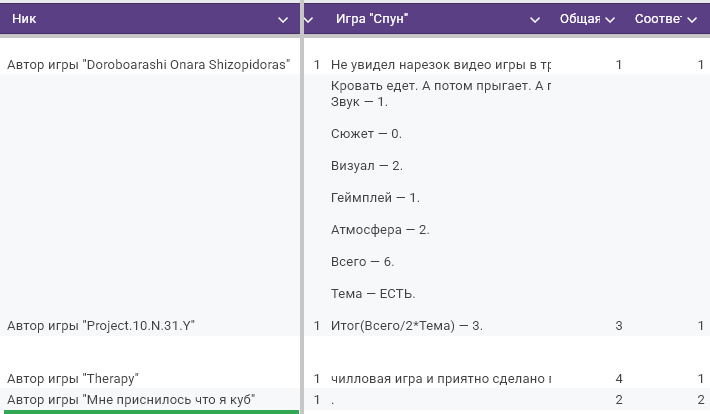Click the Общая score 4 for Therapy
The image size is (710, 414).
(x=619, y=379)
